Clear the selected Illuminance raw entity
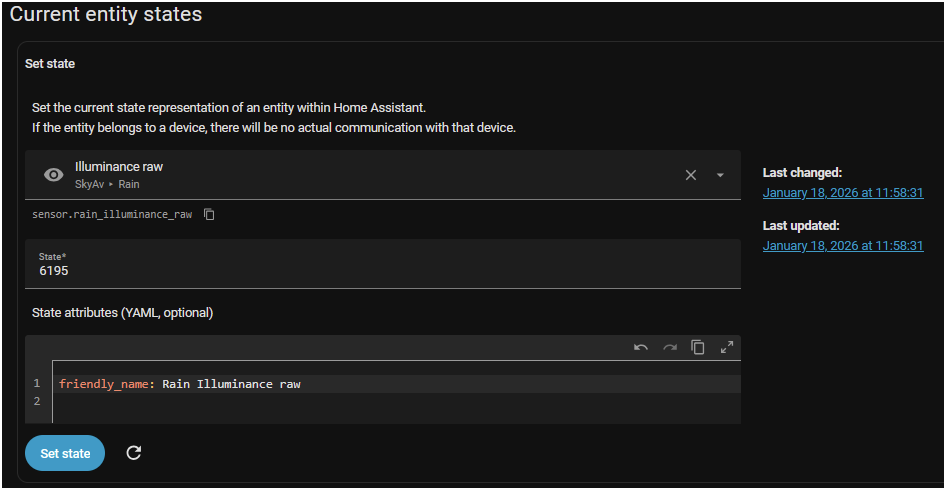The height and width of the screenshot is (490, 946). coord(690,175)
